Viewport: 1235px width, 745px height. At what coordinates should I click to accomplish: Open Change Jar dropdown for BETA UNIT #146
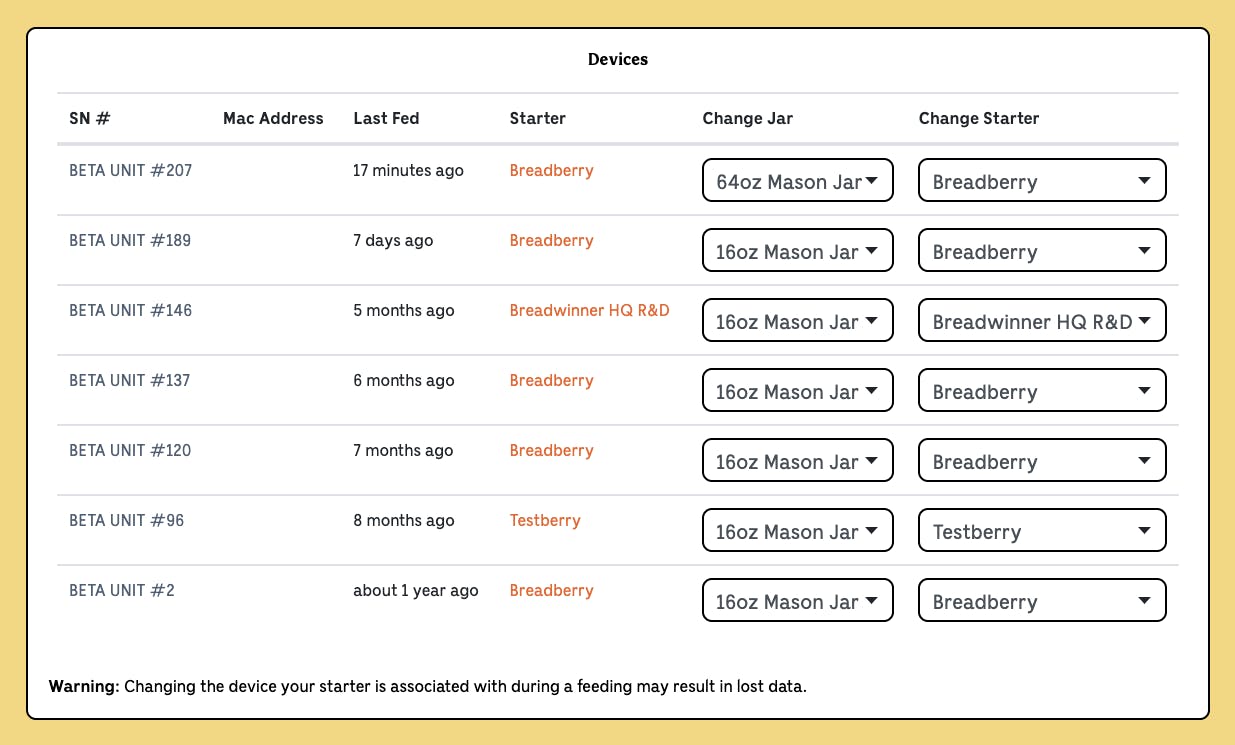(797, 321)
